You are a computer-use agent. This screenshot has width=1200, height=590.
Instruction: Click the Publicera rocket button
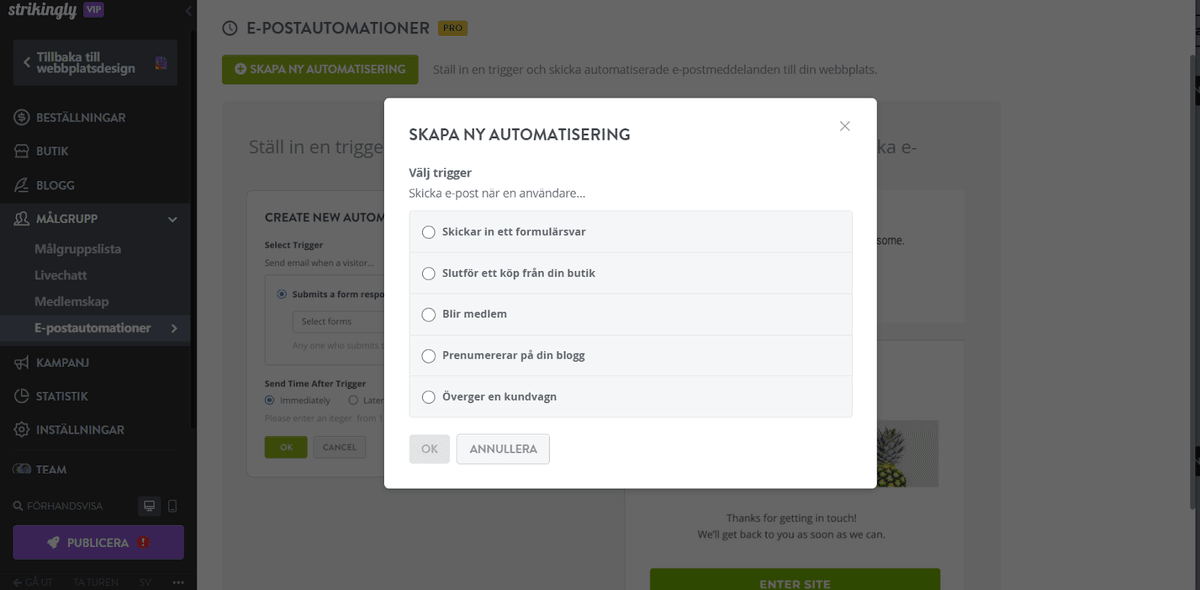pos(98,542)
